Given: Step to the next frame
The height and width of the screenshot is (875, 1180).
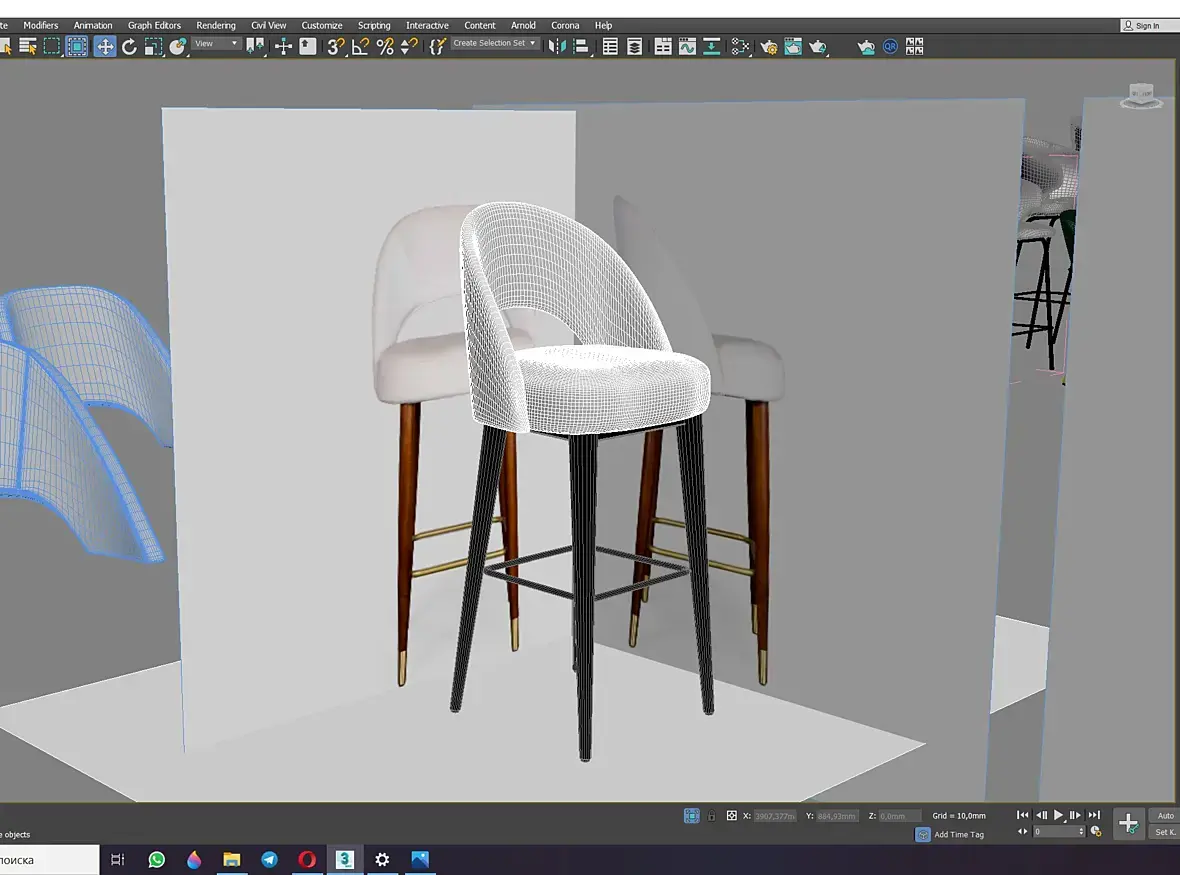Looking at the screenshot, I should (1075, 815).
